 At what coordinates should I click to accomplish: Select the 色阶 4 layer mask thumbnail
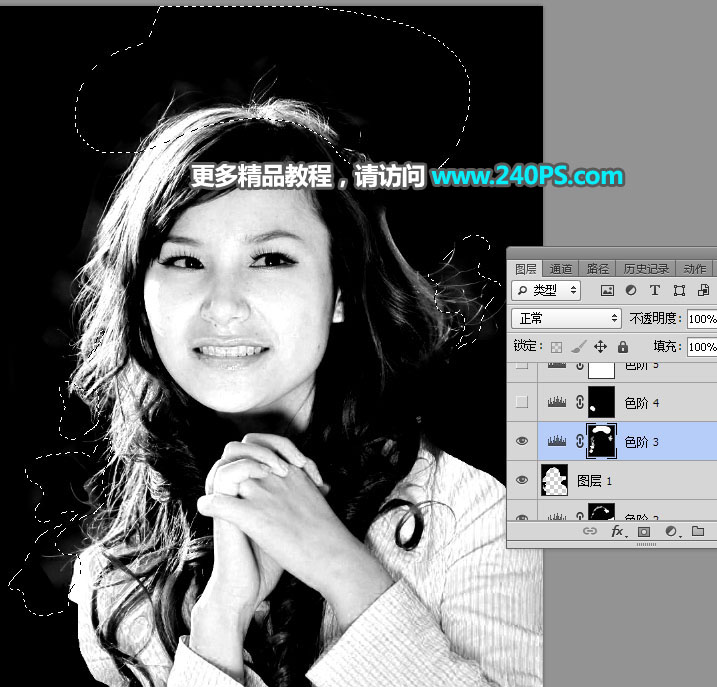click(601, 402)
